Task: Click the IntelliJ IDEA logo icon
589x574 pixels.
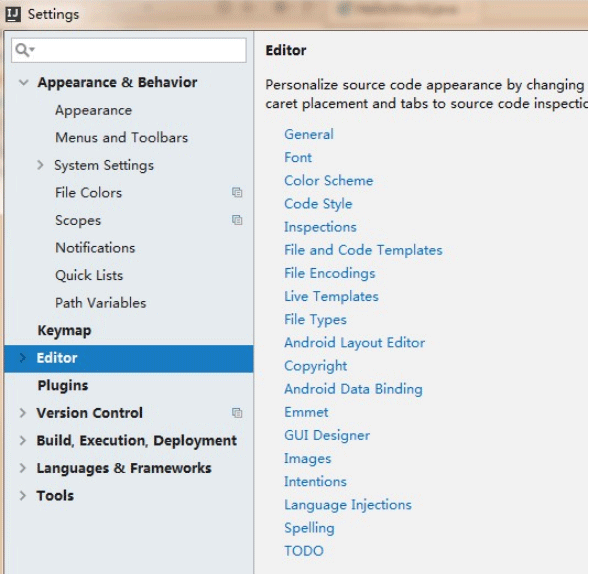Action: pos(13,14)
